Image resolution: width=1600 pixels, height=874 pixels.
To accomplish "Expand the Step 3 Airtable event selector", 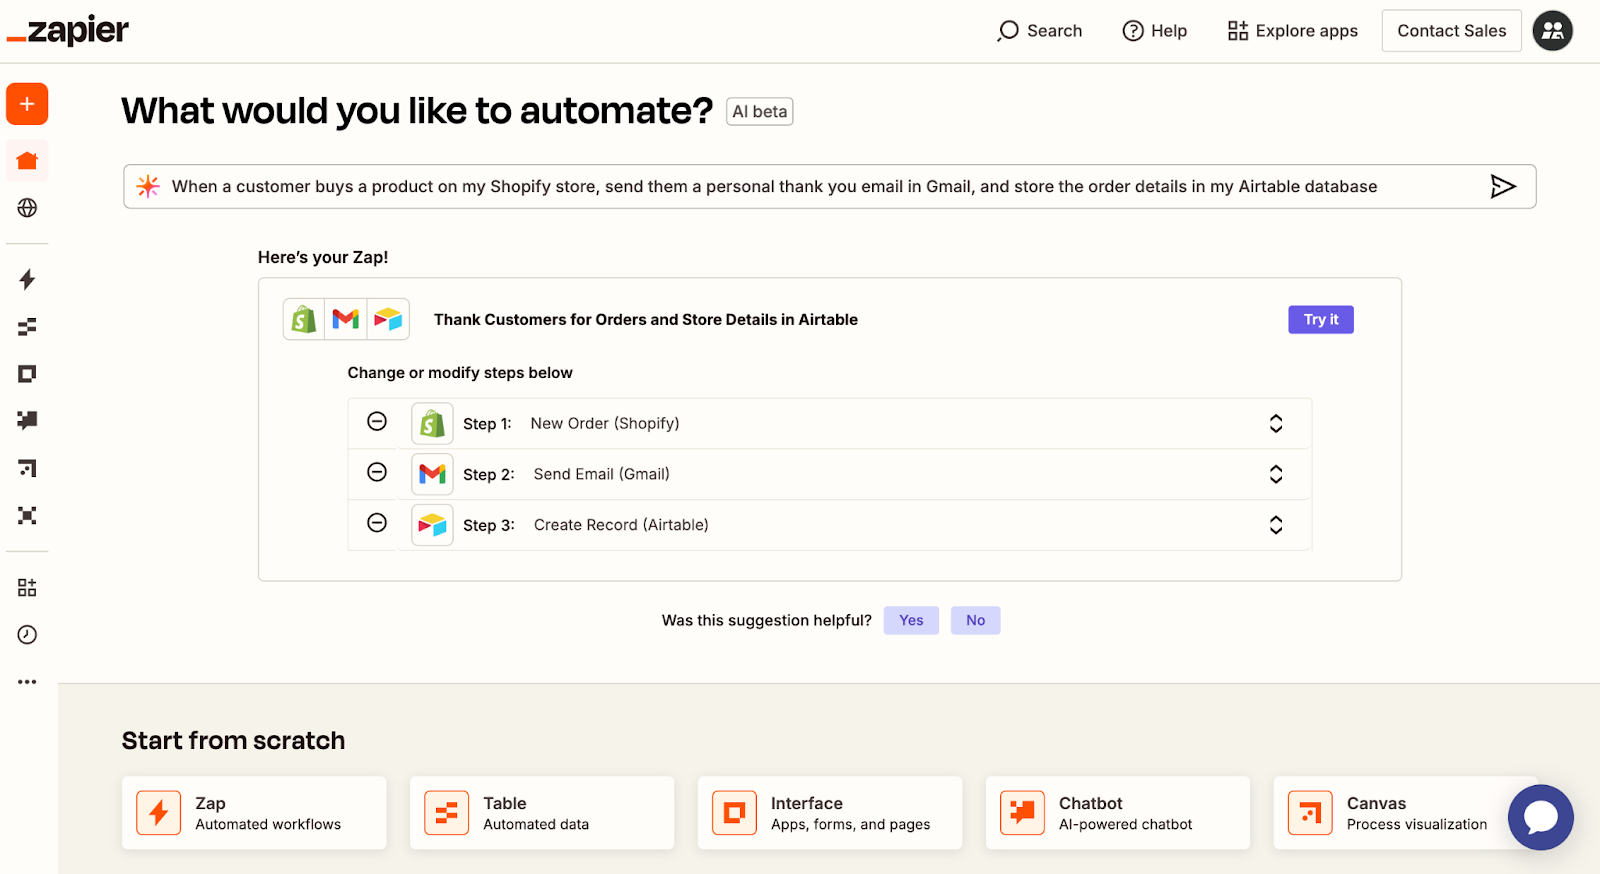I will click(x=1275, y=525).
